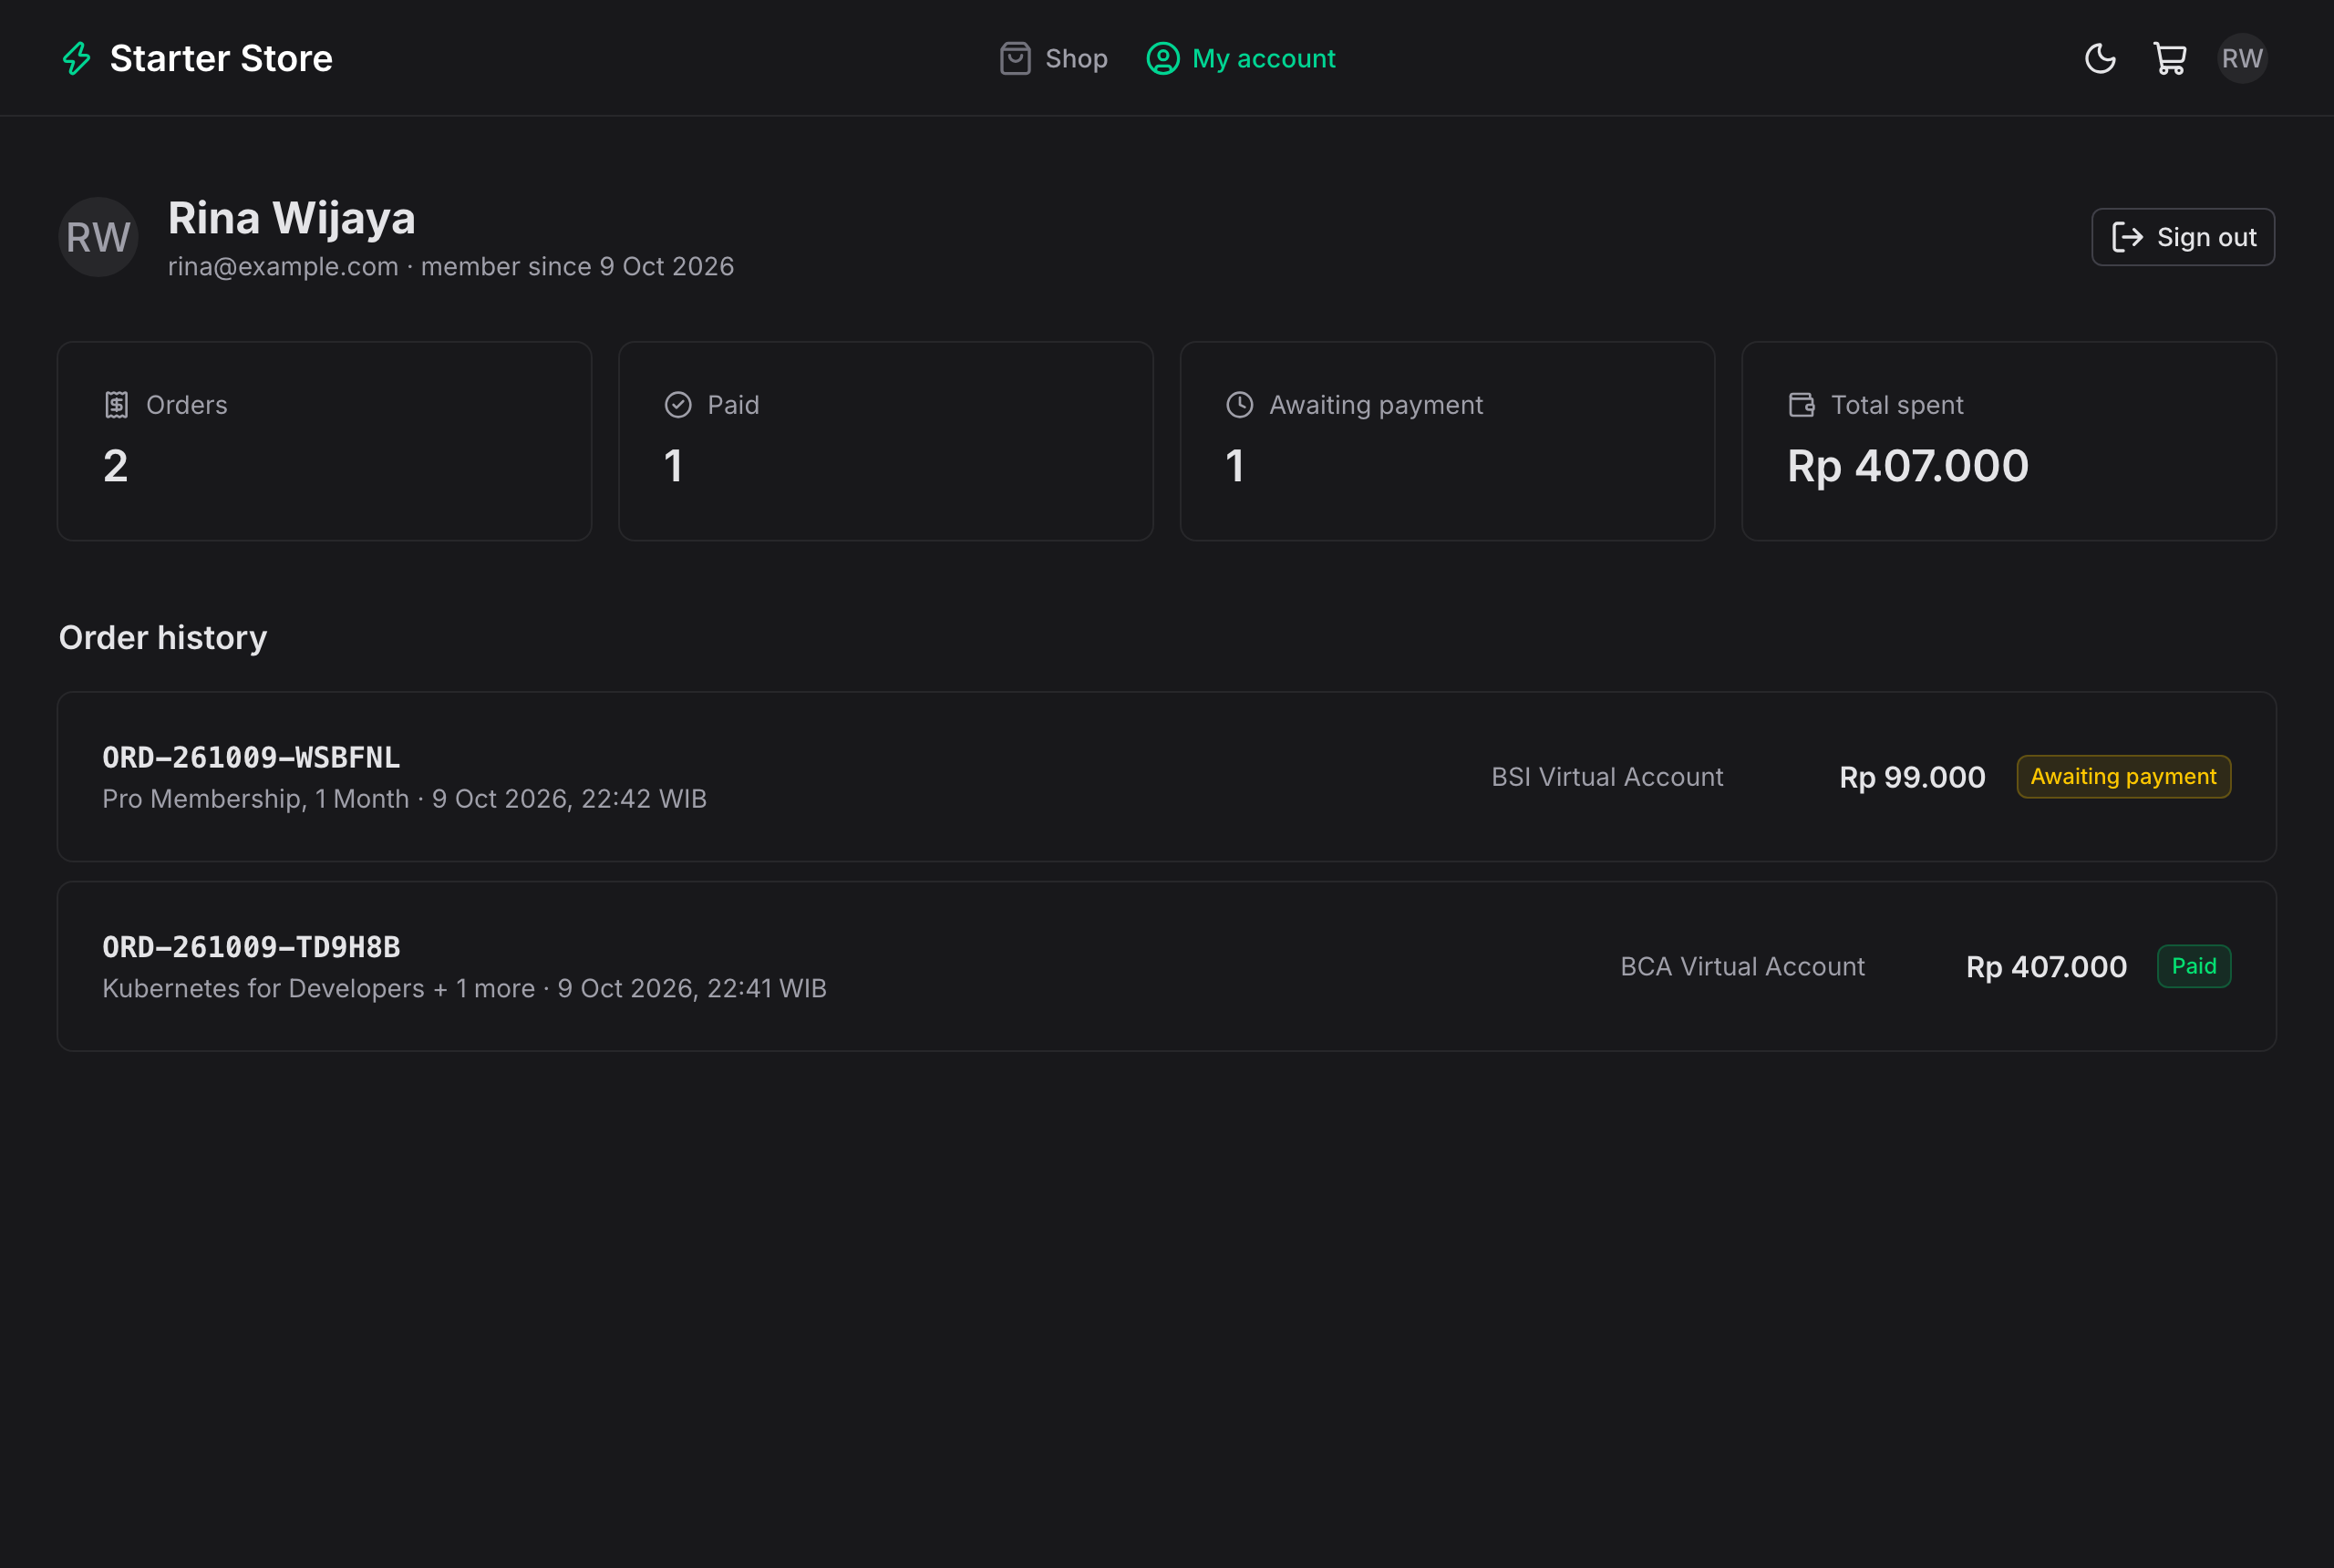Click the Rp 99.000 order amount
This screenshot has height=1568, width=2334.
(1912, 777)
